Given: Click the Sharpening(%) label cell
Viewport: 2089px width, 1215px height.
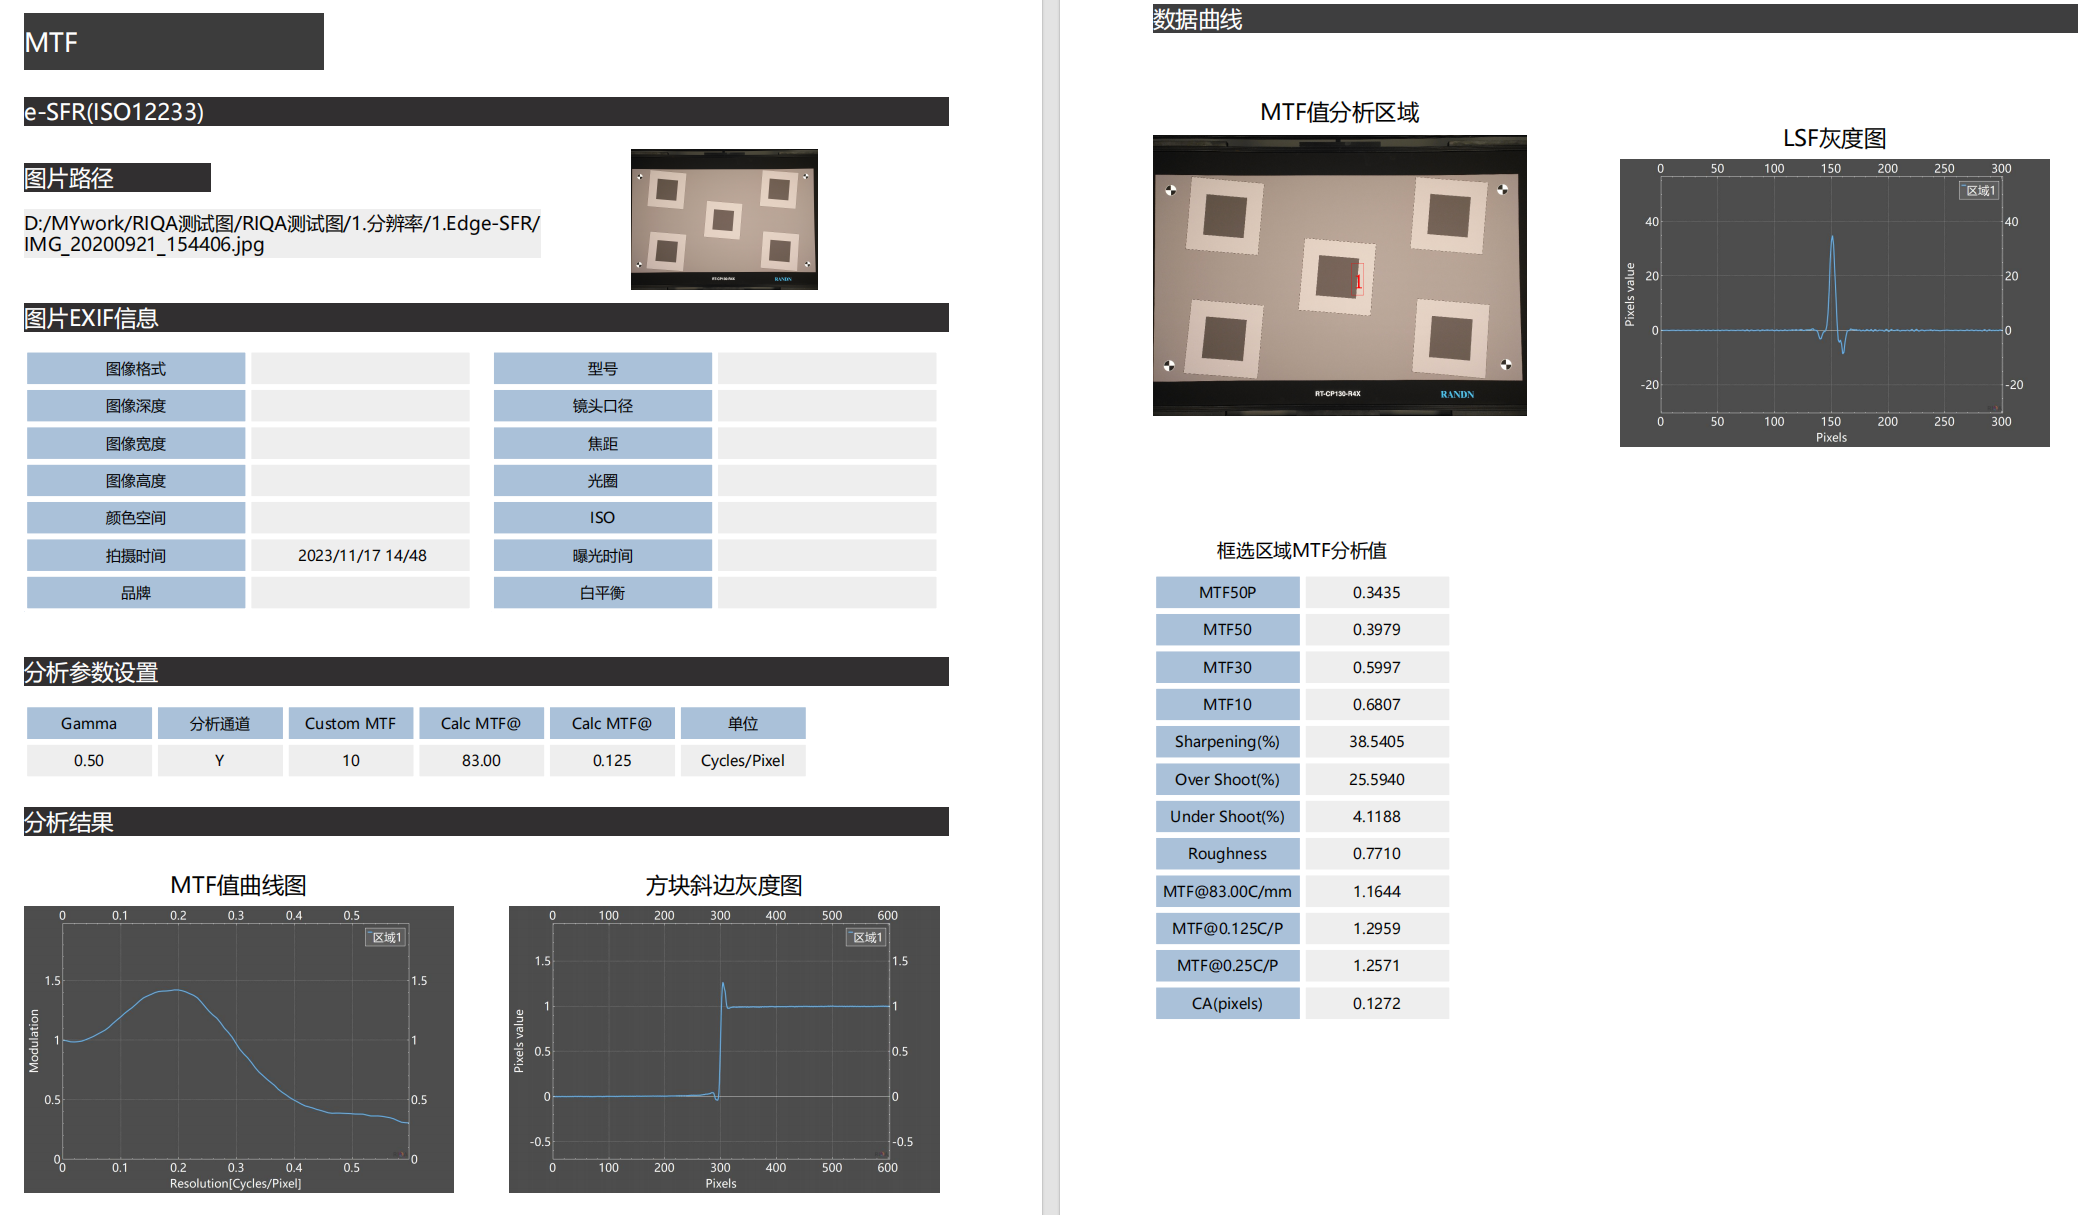Looking at the screenshot, I should click(x=1227, y=741).
